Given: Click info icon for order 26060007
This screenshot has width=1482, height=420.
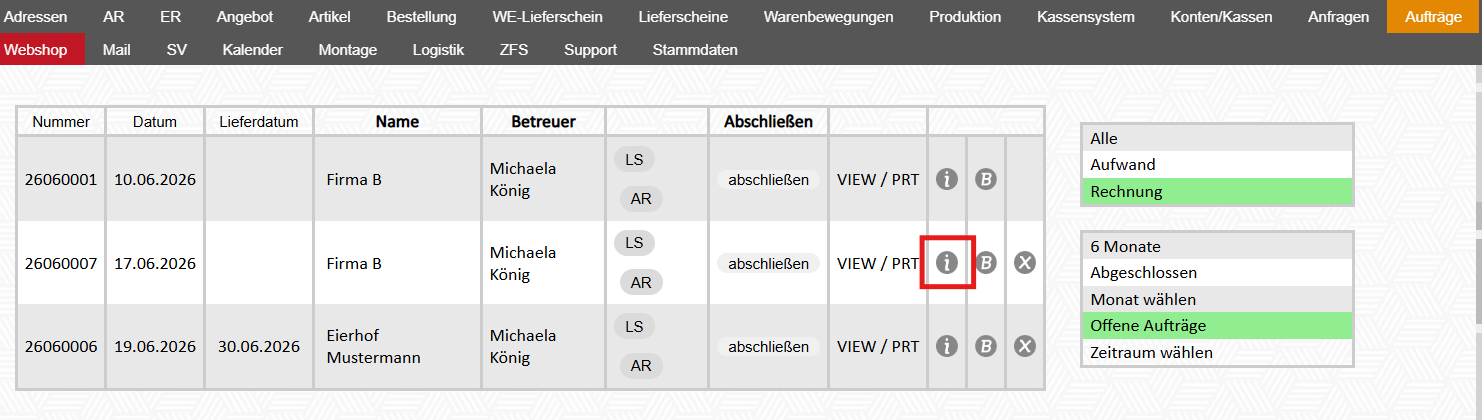Looking at the screenshot, I should point(947,263).
